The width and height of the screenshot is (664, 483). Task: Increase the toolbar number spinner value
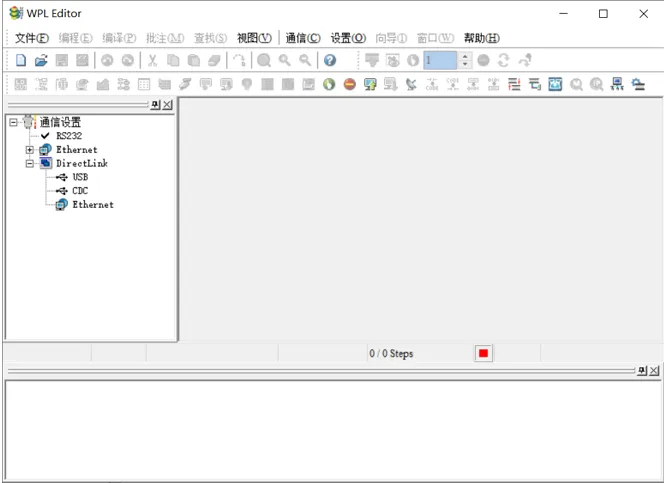(465, 56)
